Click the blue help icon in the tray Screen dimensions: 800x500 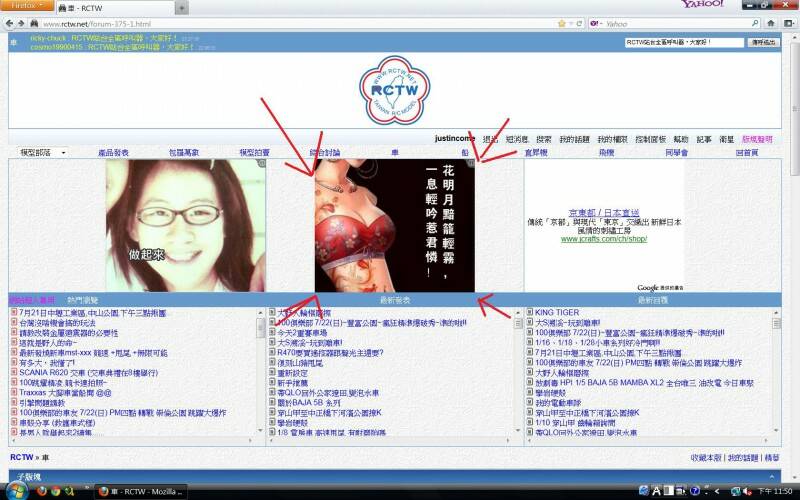[694, 491]
